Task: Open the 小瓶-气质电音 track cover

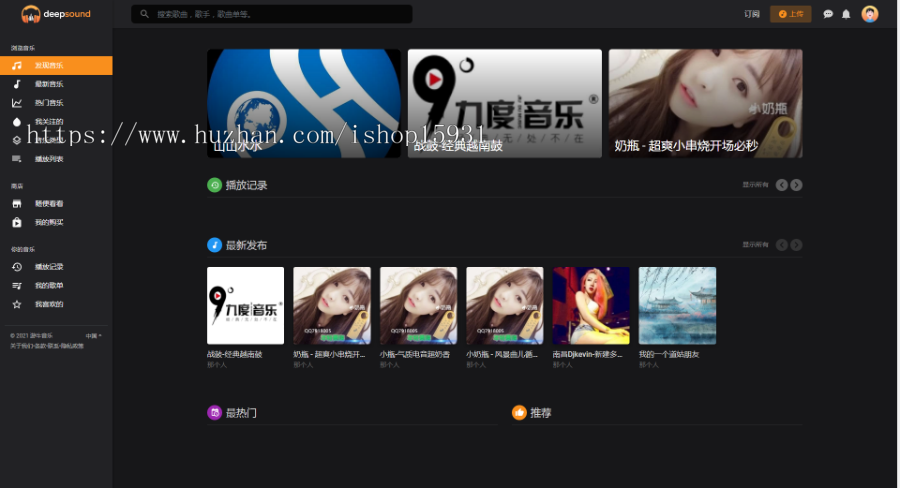Action: click(x=418, y=305)
